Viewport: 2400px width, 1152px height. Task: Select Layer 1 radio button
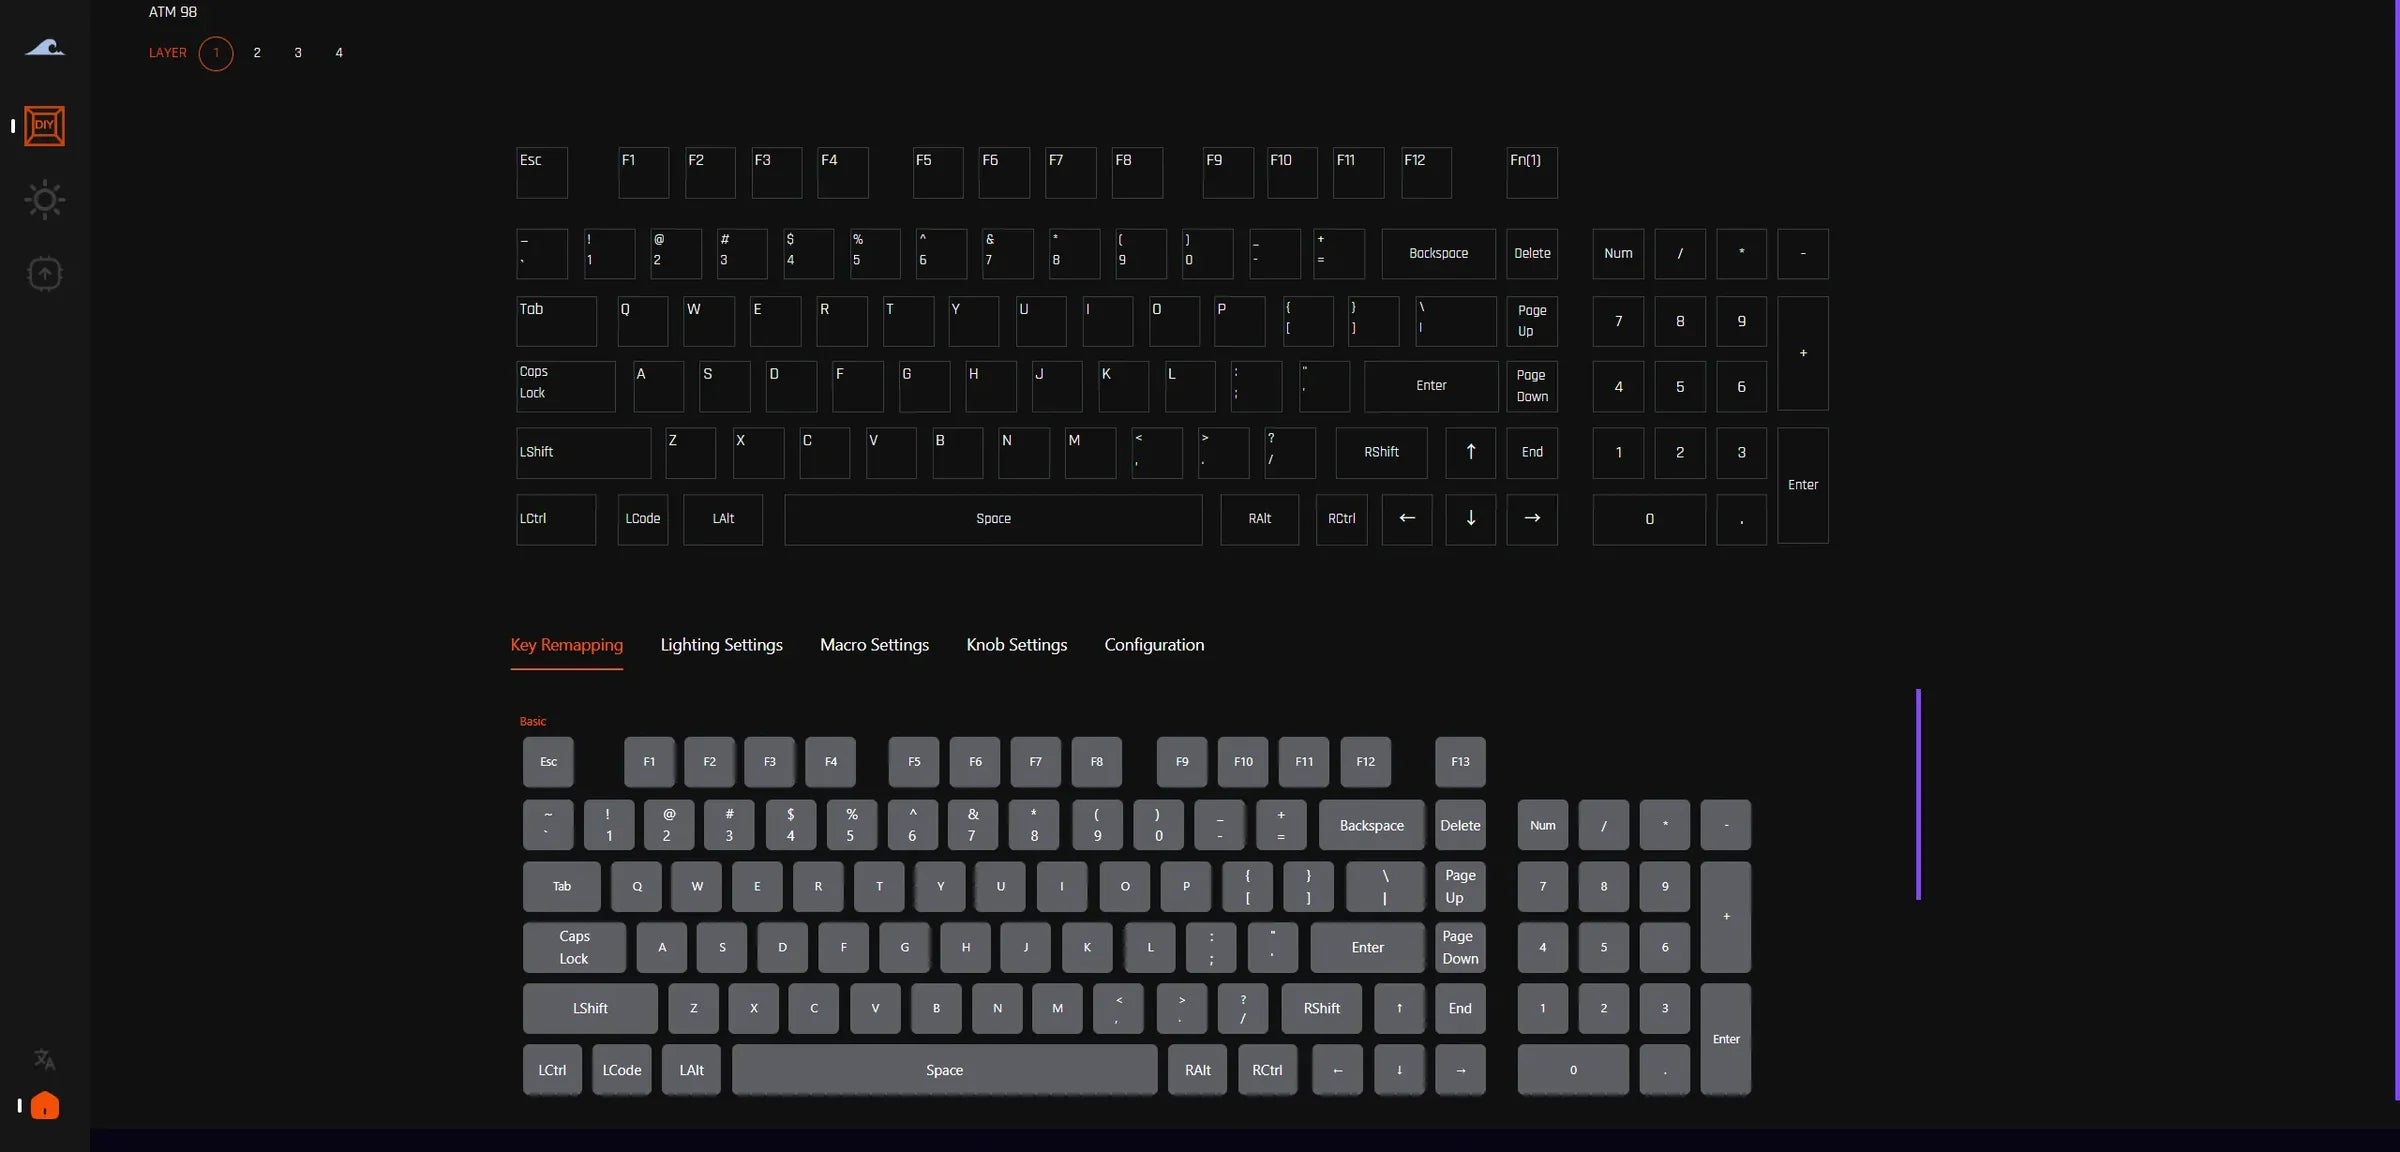(x=216, y=53)
